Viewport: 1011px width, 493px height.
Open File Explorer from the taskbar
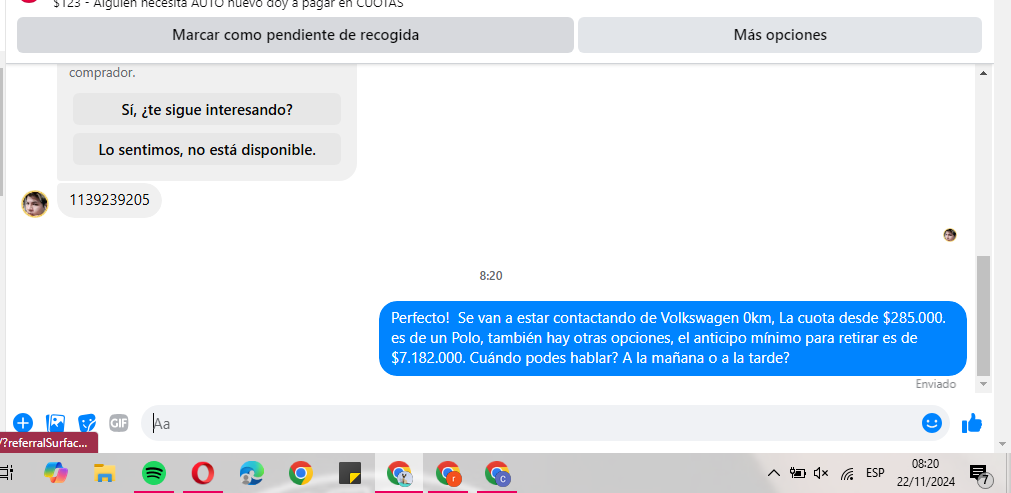tap(104, 474)
